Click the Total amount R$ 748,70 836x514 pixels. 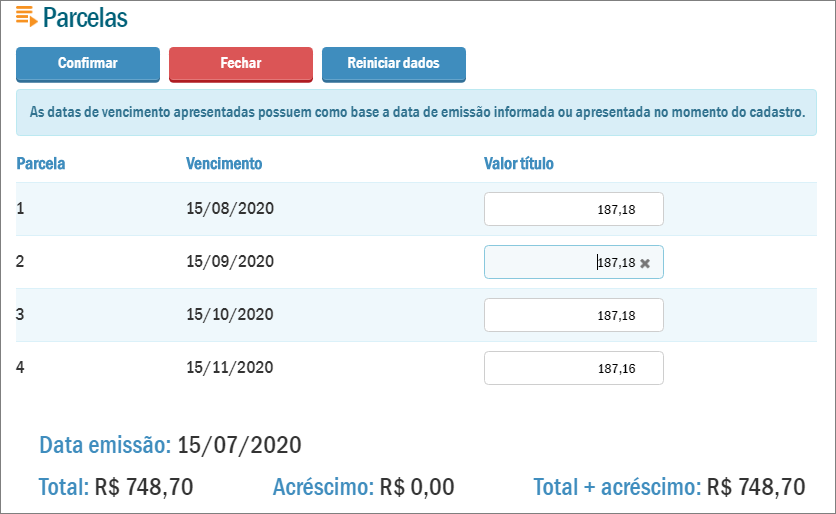pos(143,488)
